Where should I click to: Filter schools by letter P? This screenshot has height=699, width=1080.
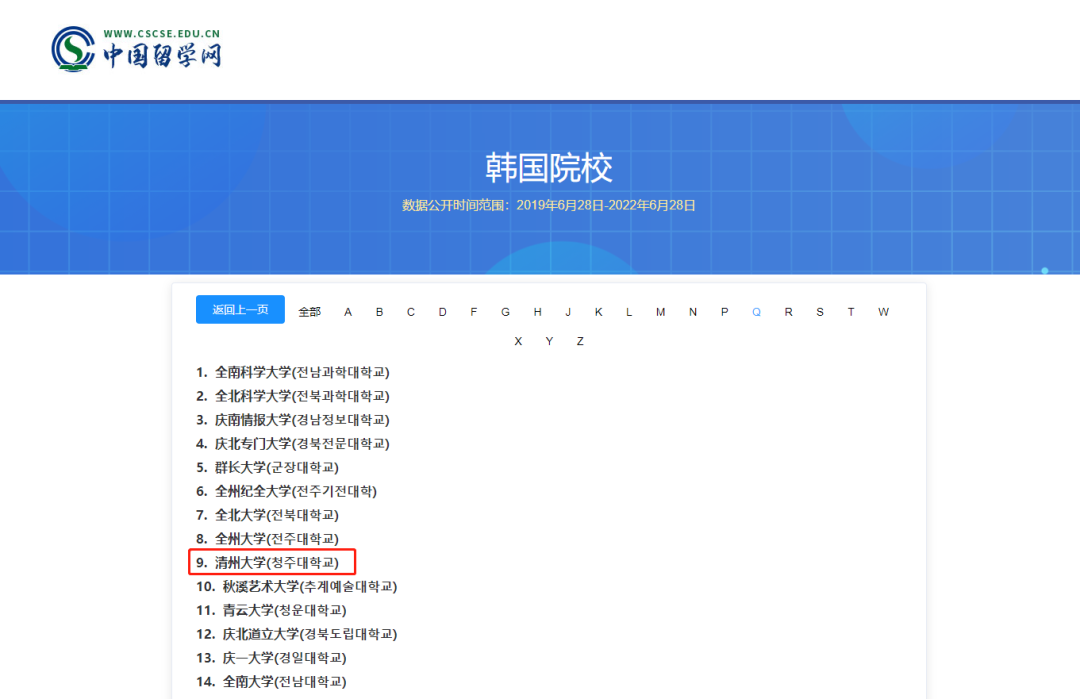725,312
